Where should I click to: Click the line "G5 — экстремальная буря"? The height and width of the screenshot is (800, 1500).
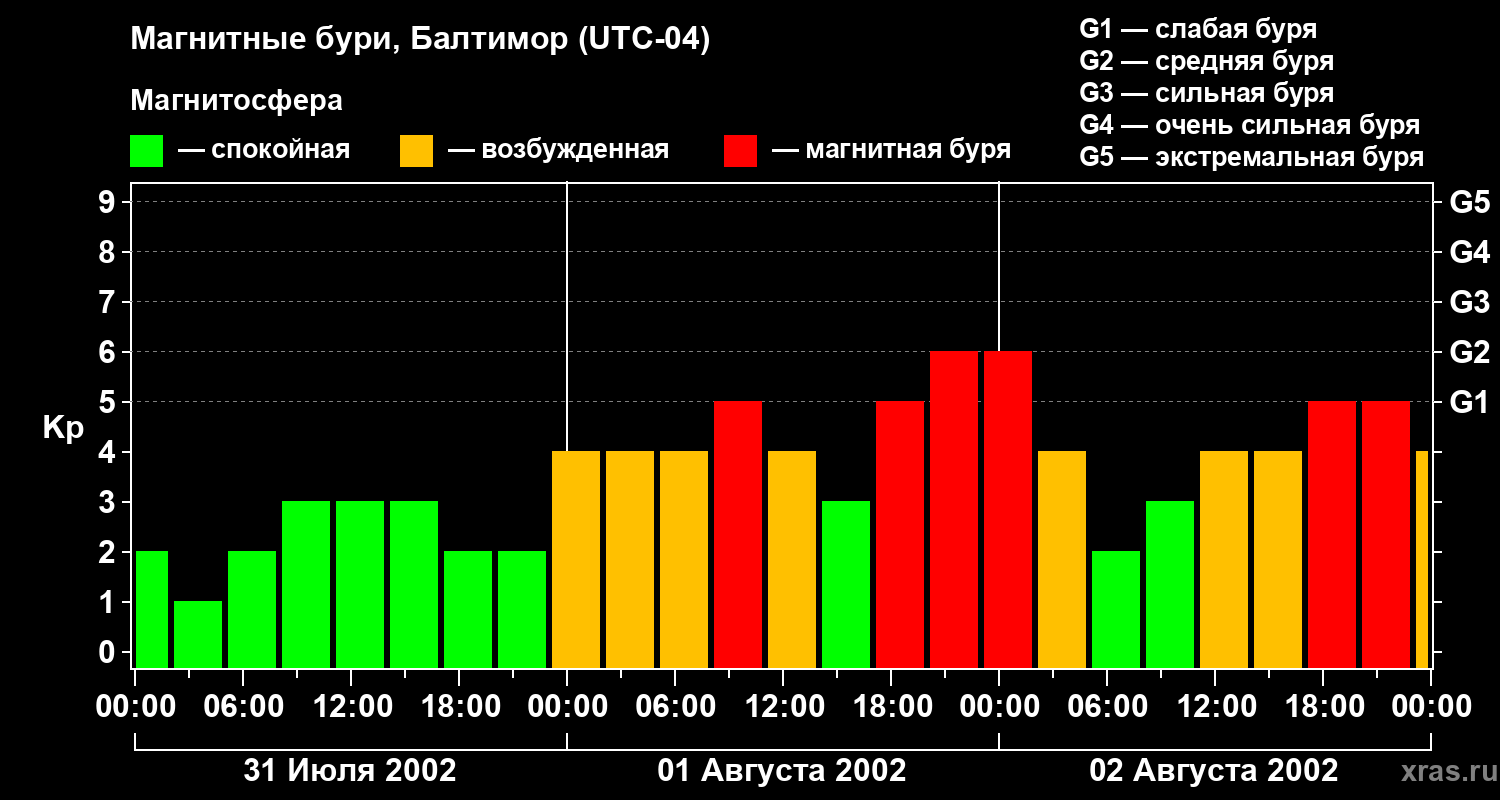1251,157
